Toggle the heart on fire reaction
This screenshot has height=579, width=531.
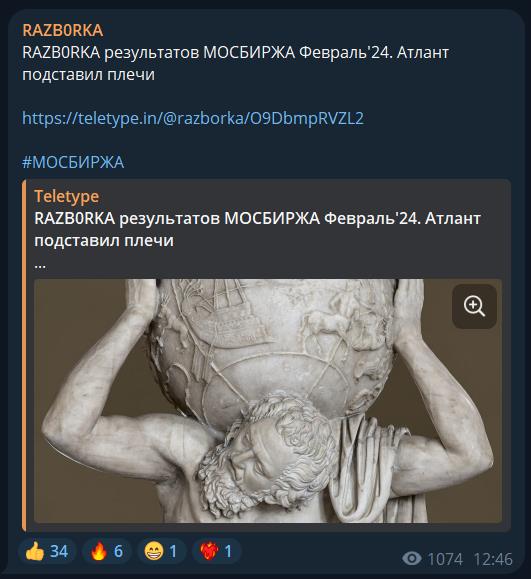coord(216,551)
